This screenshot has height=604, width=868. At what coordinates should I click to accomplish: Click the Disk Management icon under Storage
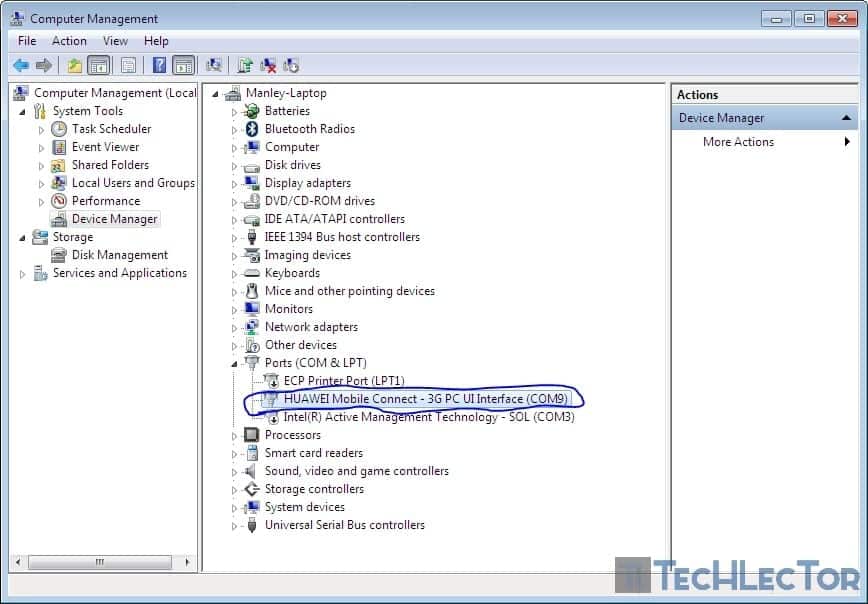click(59, 255)
